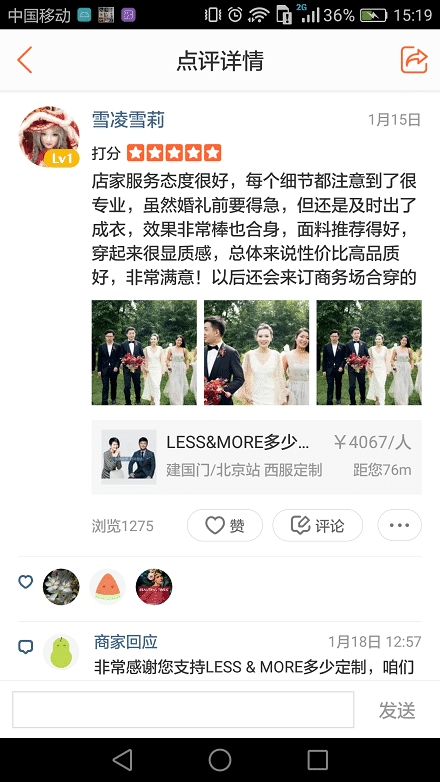Tap reviewer avatar with Lv1 badge
Viewport: 440px width, 782px height.
49,136
